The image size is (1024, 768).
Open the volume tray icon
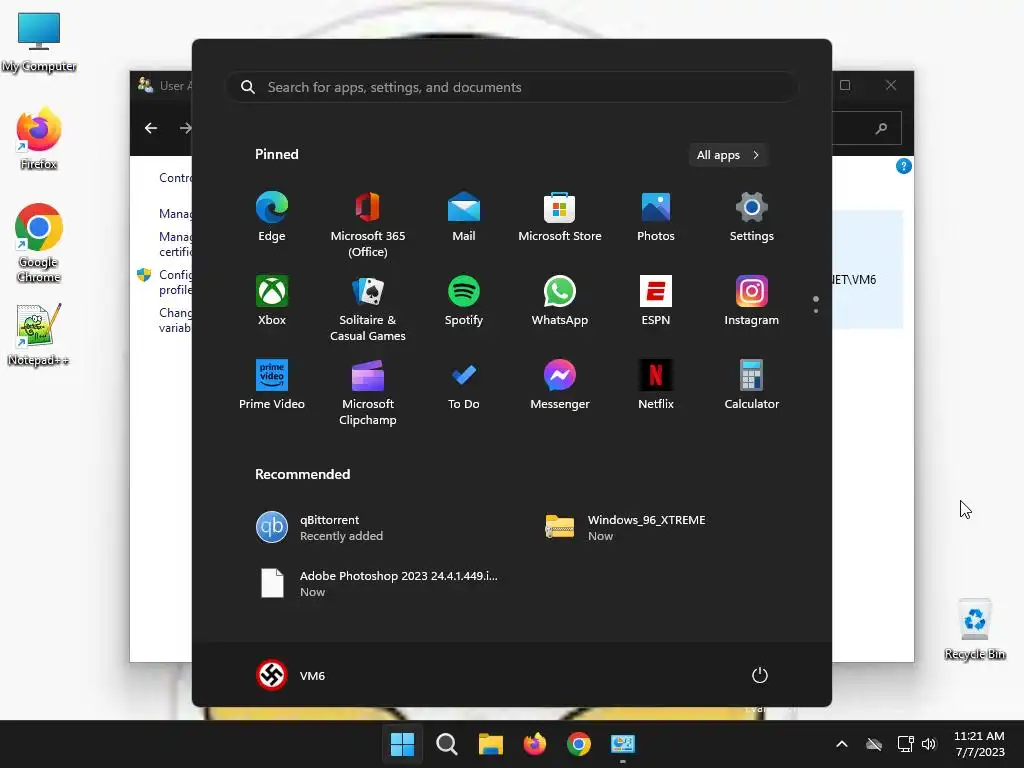click(x=929, y=744)
